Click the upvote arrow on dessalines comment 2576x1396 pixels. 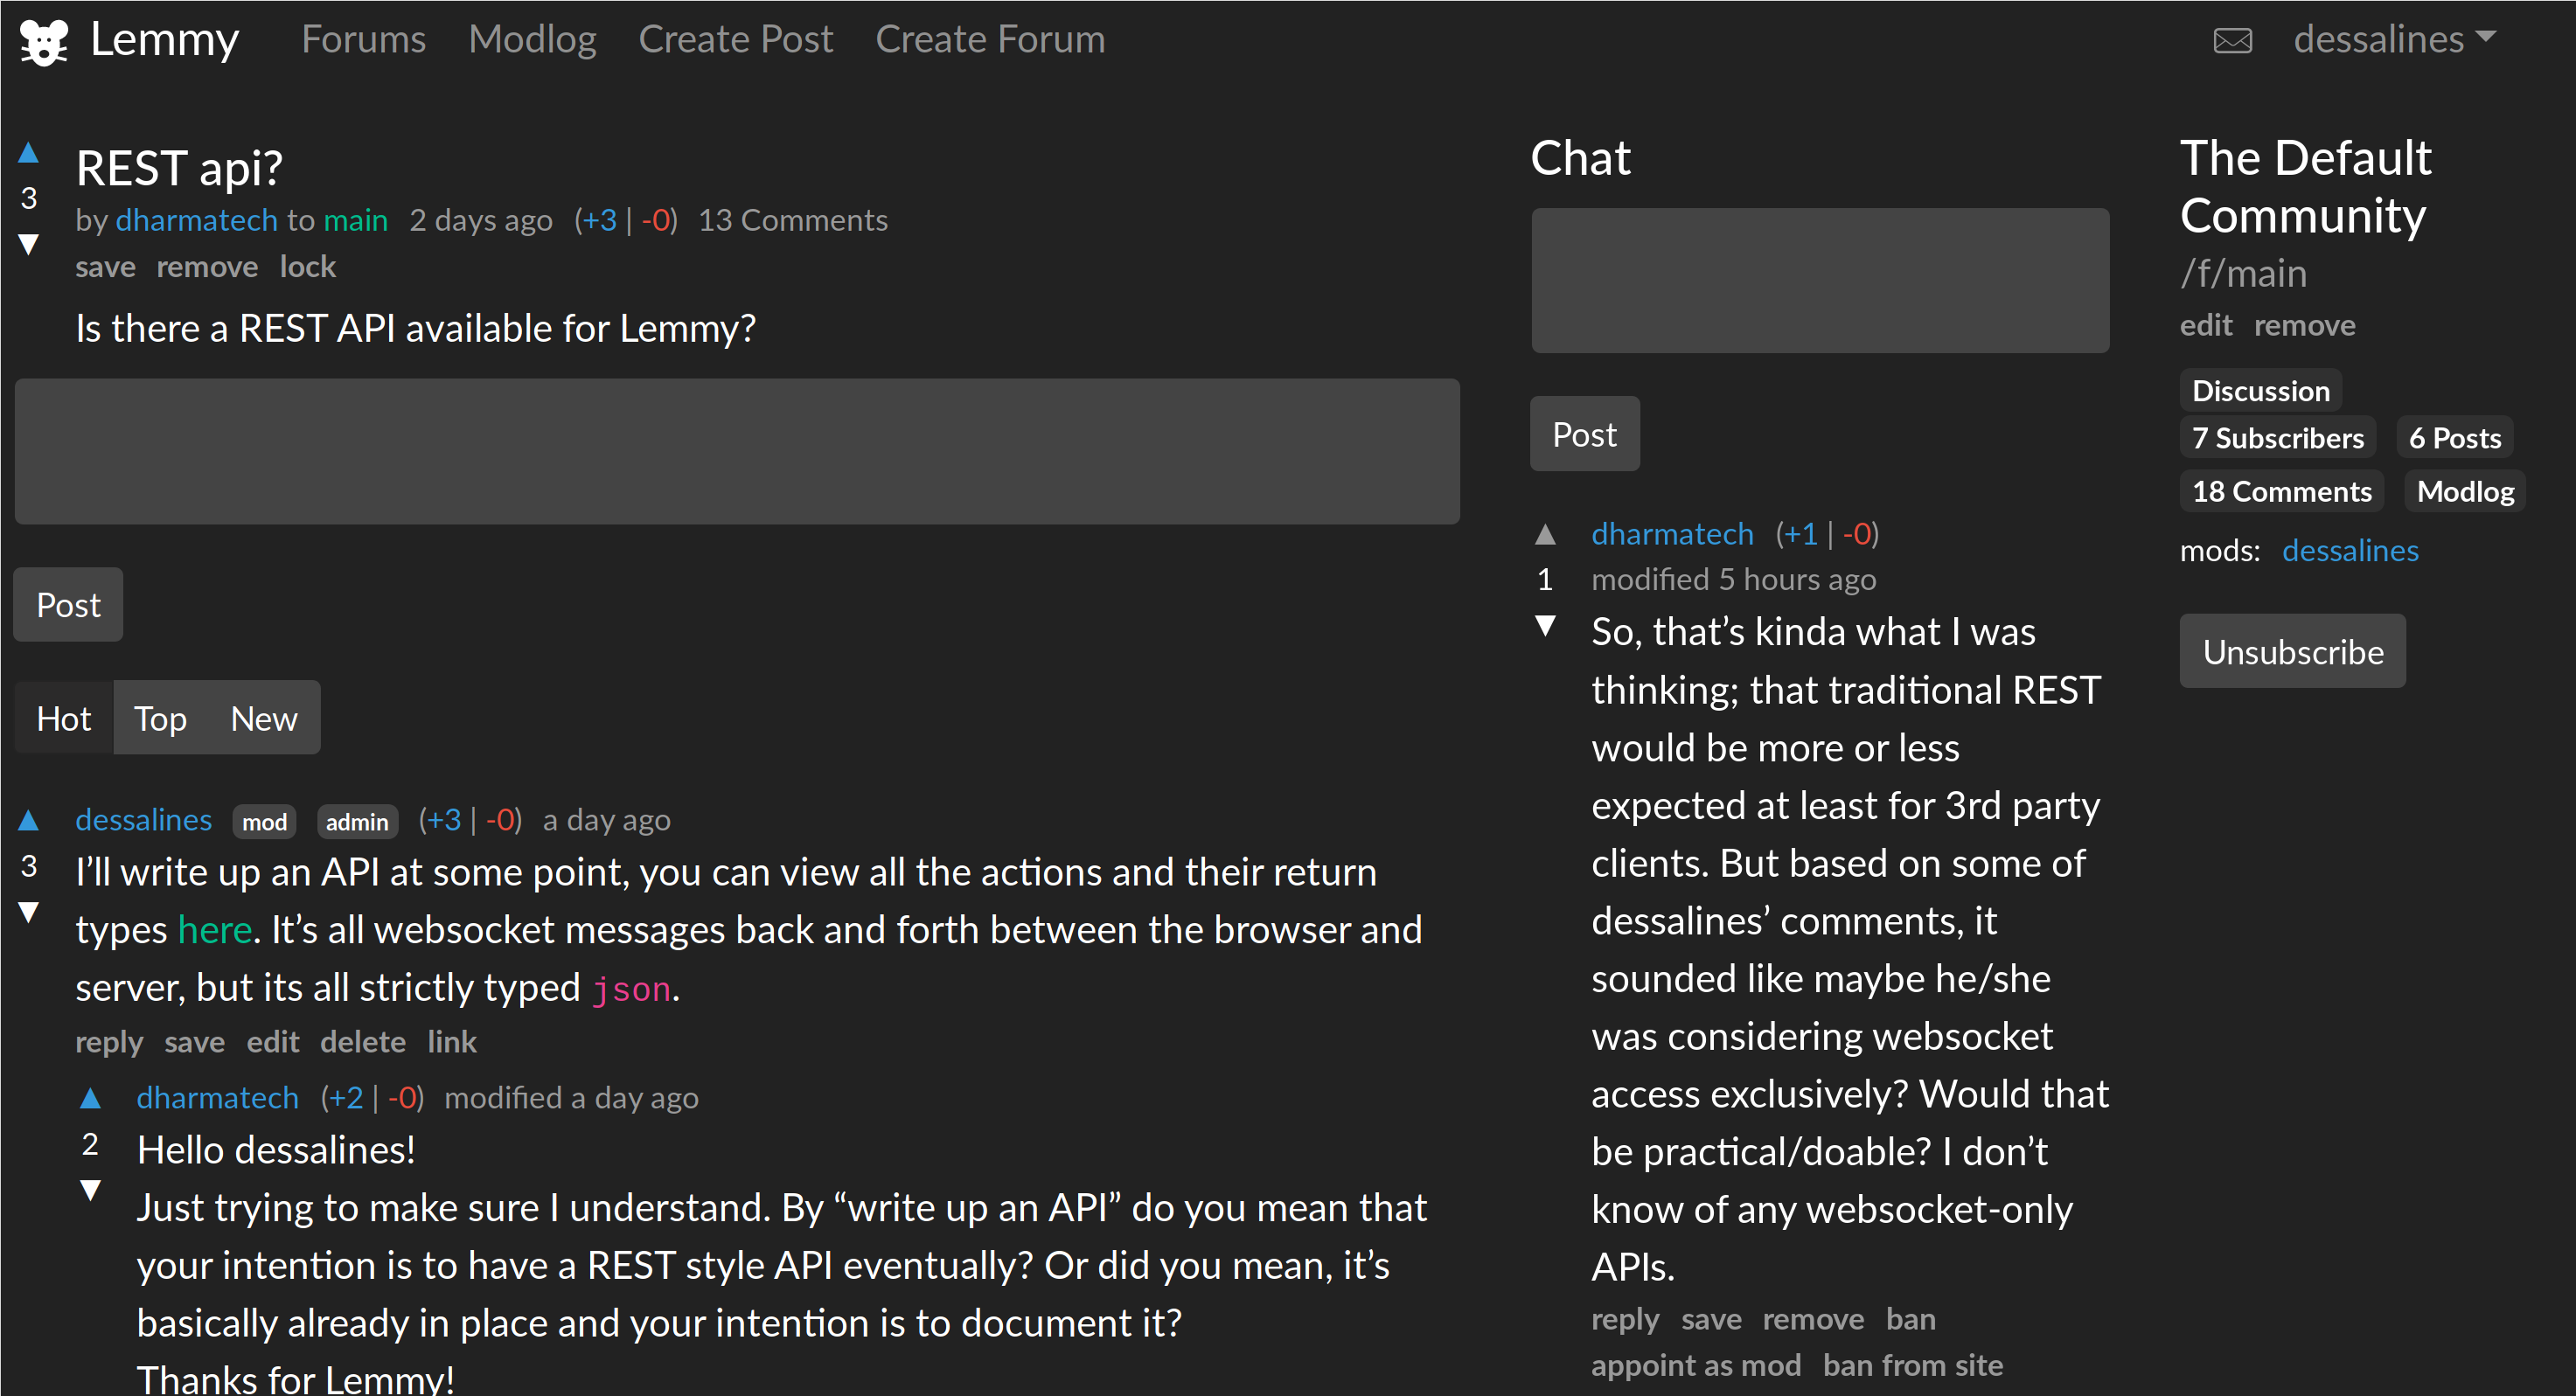pos(29,820)
